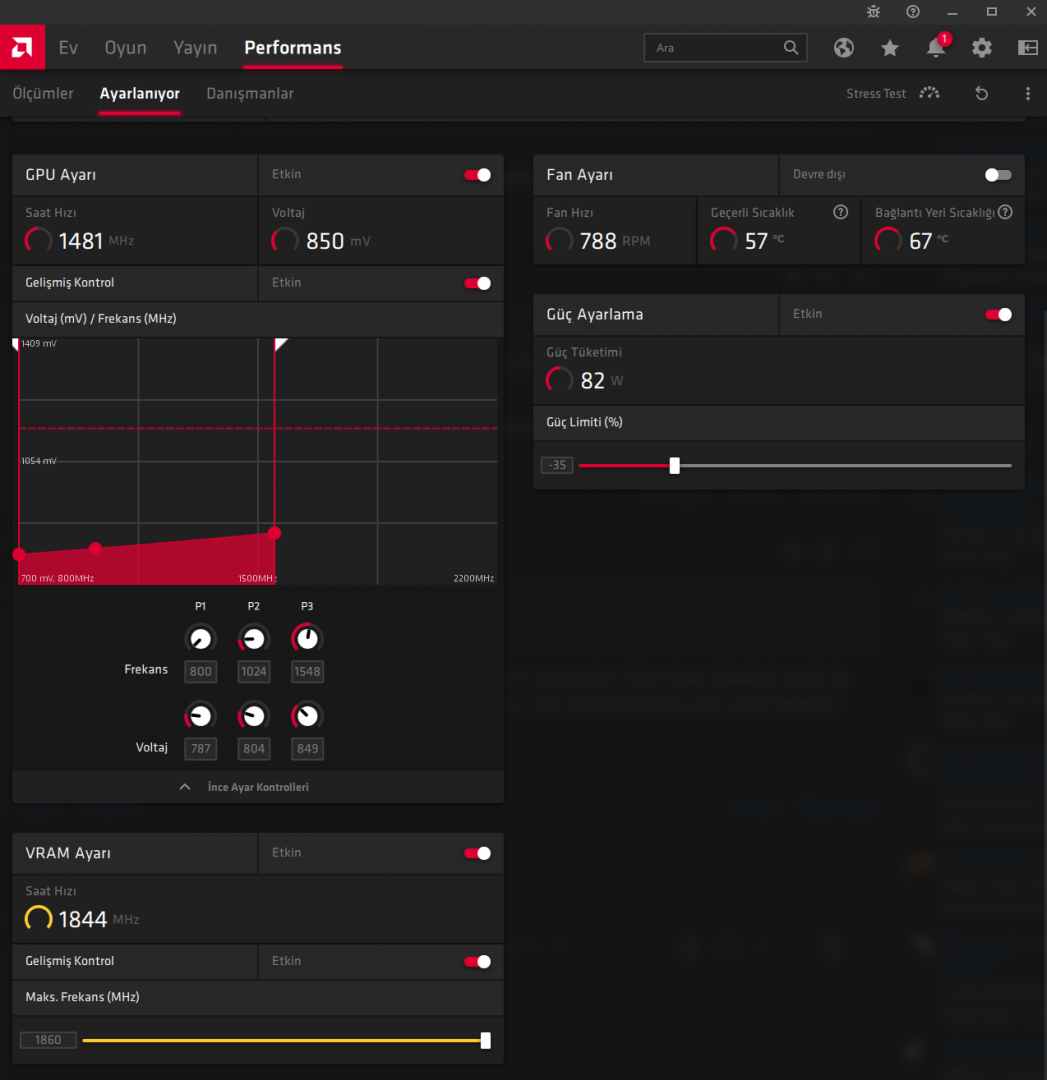This screenshot has width=1047, height=1080.
Task: Click P2 Voltaj value field 804
Action: click(x=253, y=749)
